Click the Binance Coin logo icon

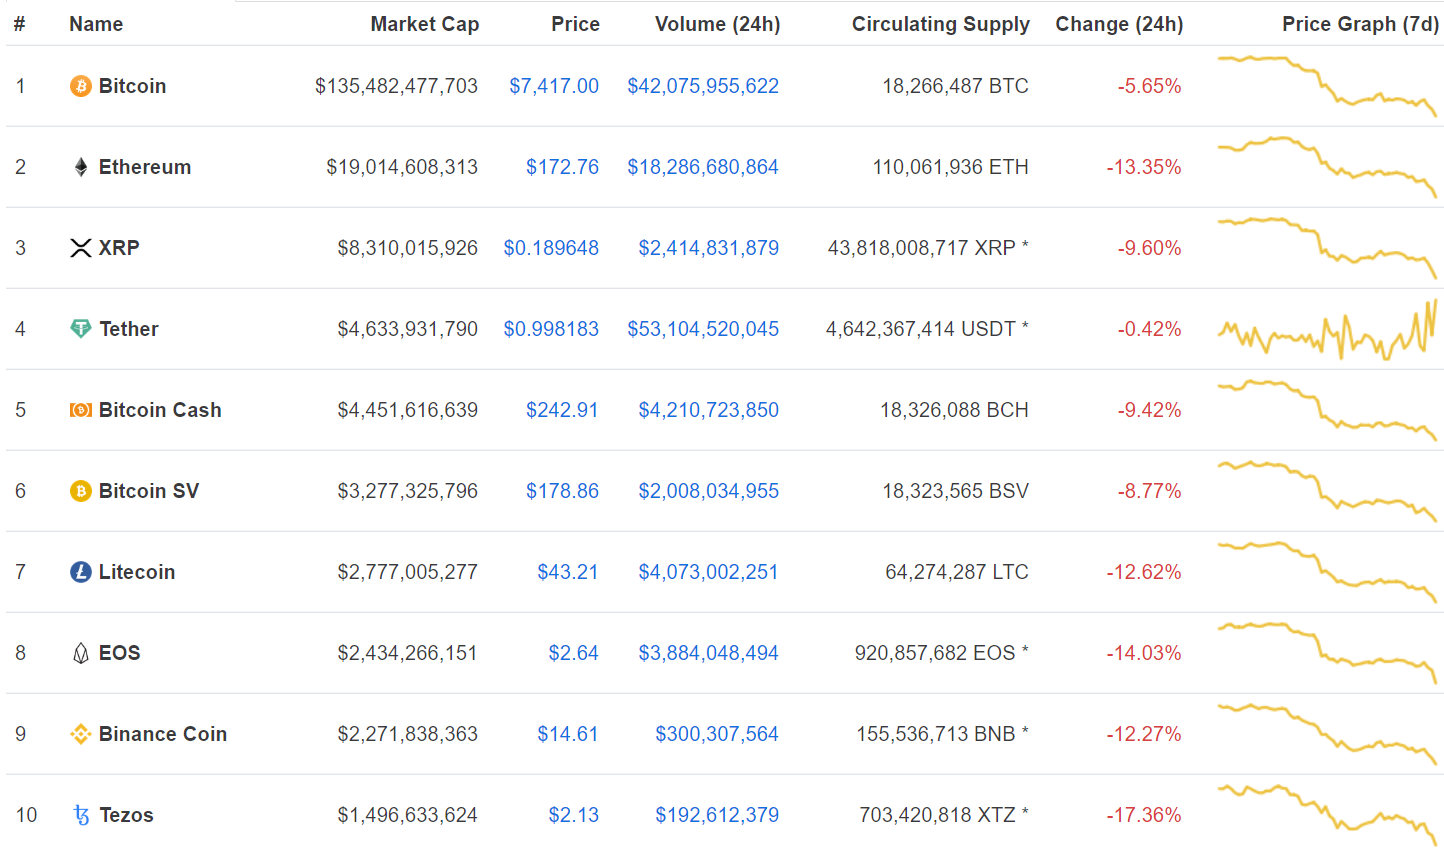click(81, 734)
